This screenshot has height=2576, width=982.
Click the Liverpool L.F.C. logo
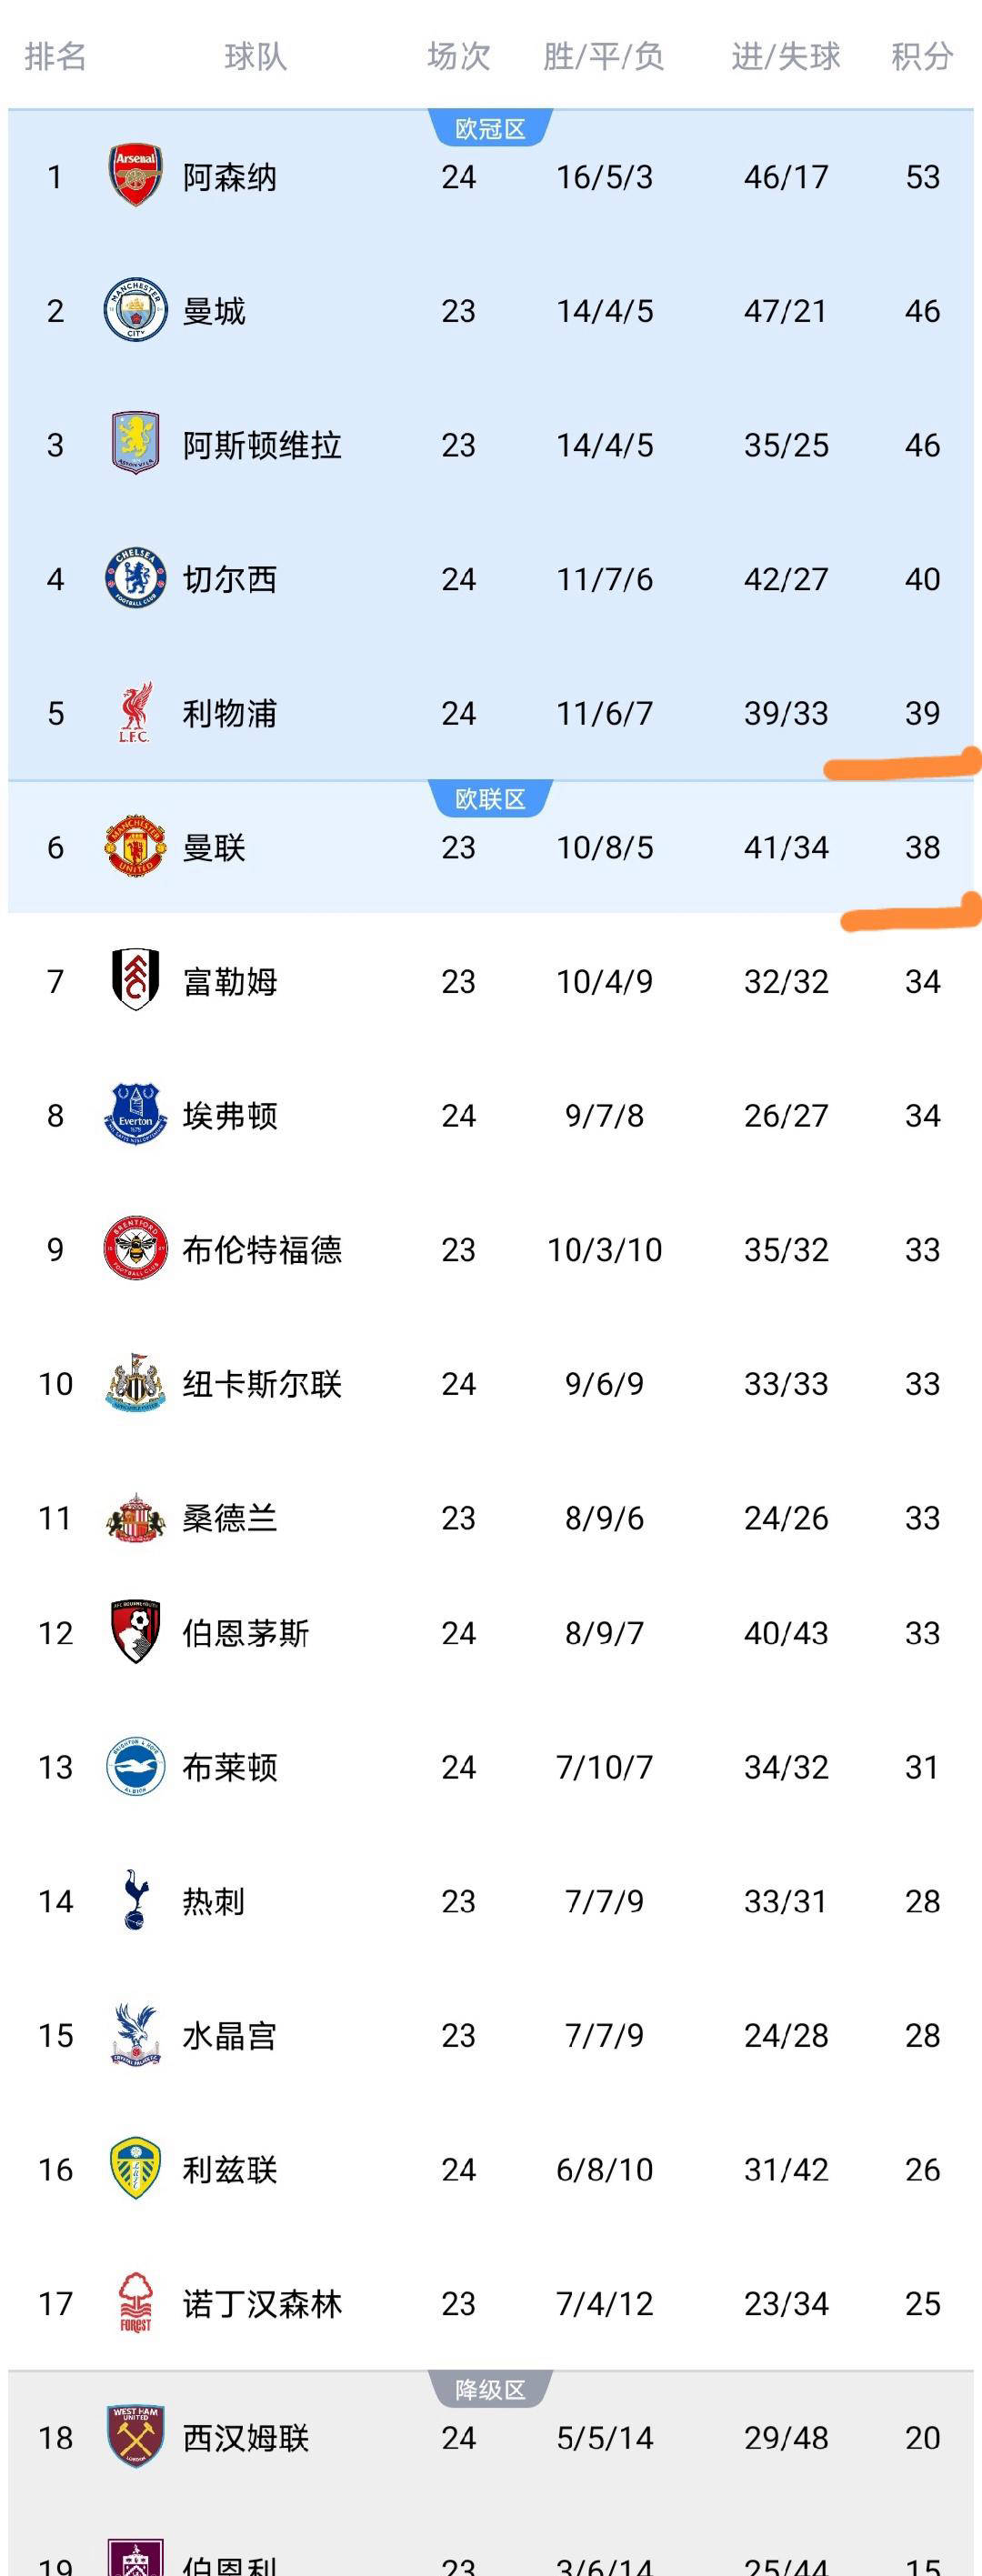[x=135, y=712]
